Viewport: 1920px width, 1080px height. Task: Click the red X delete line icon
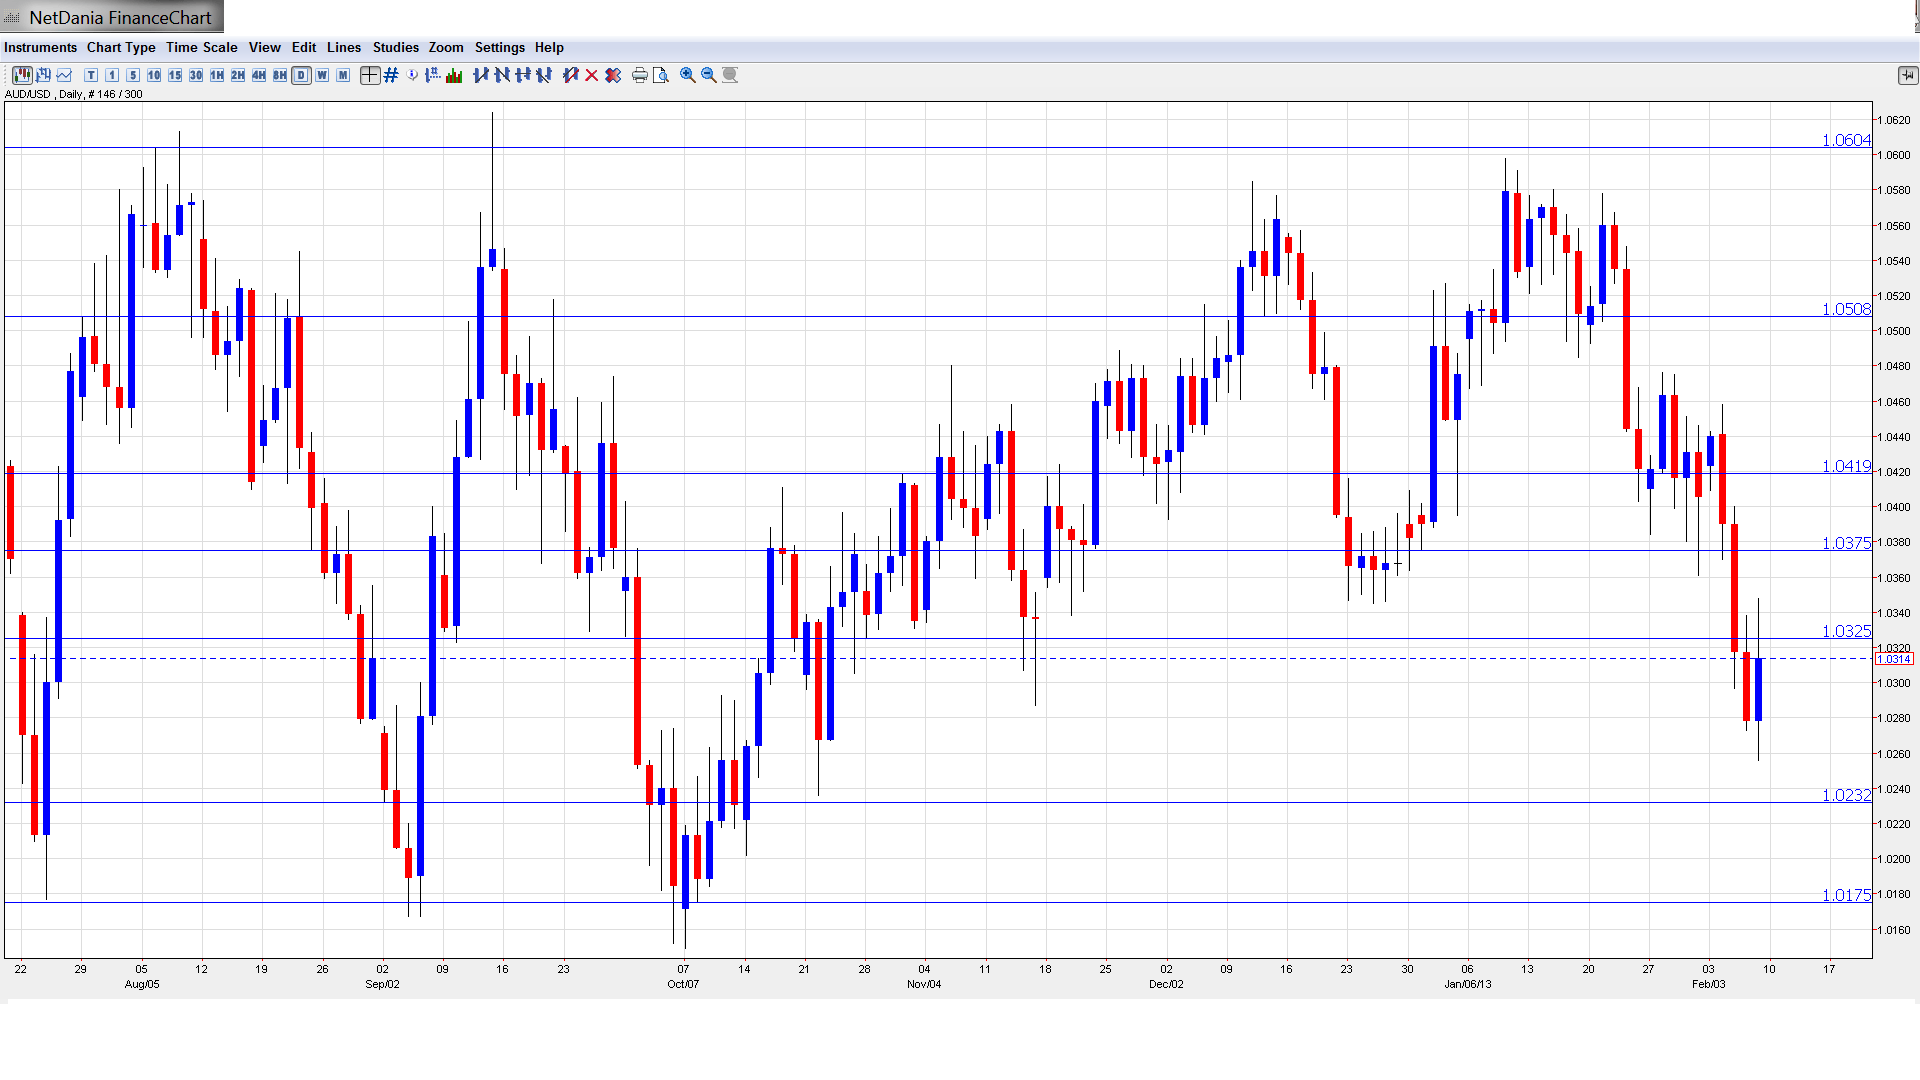pyautogui.click(x=592, y=75)
